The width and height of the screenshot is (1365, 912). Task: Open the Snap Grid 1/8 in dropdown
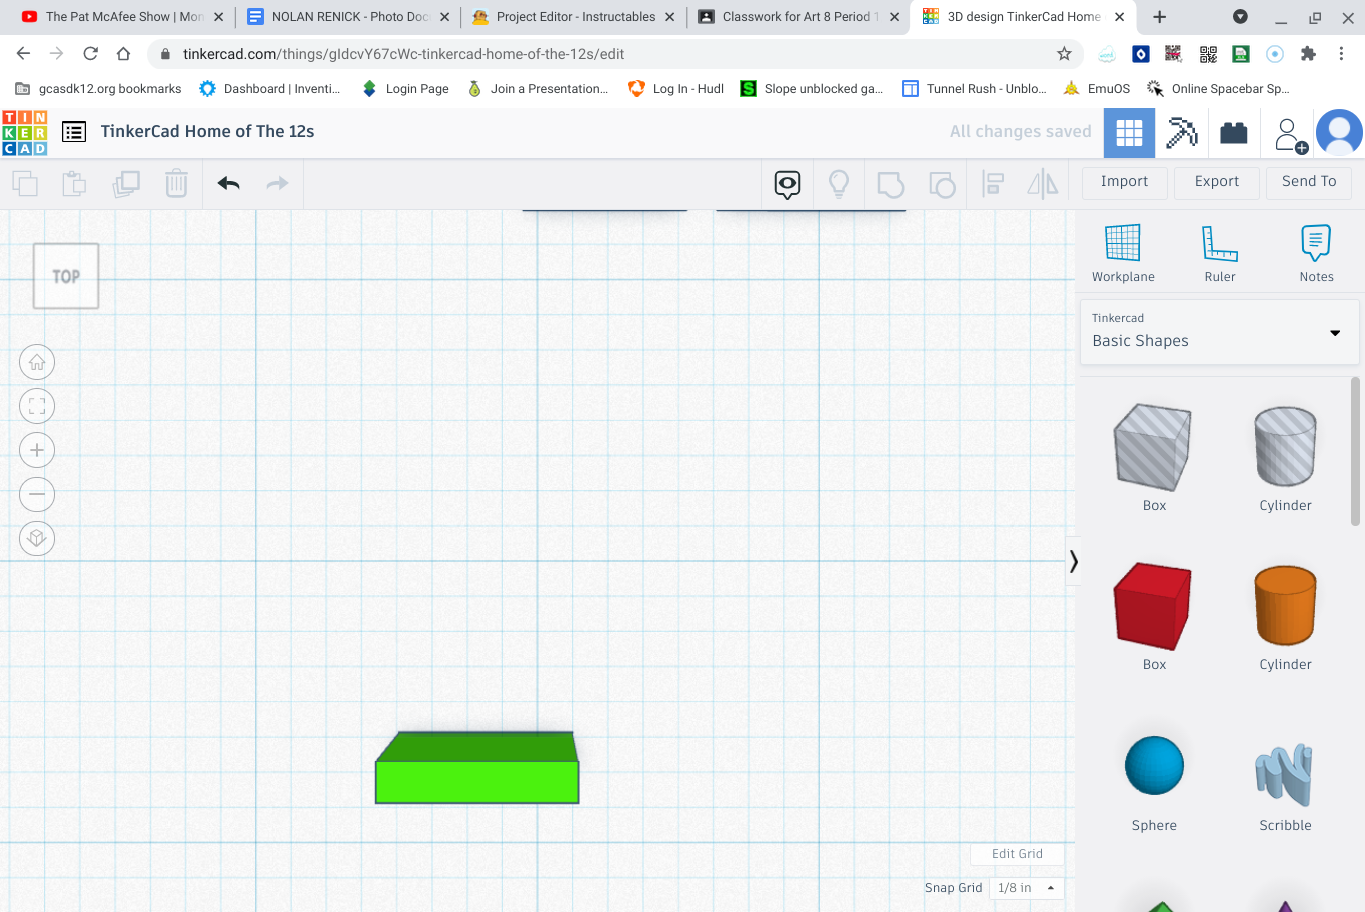tap(1025, 887)
